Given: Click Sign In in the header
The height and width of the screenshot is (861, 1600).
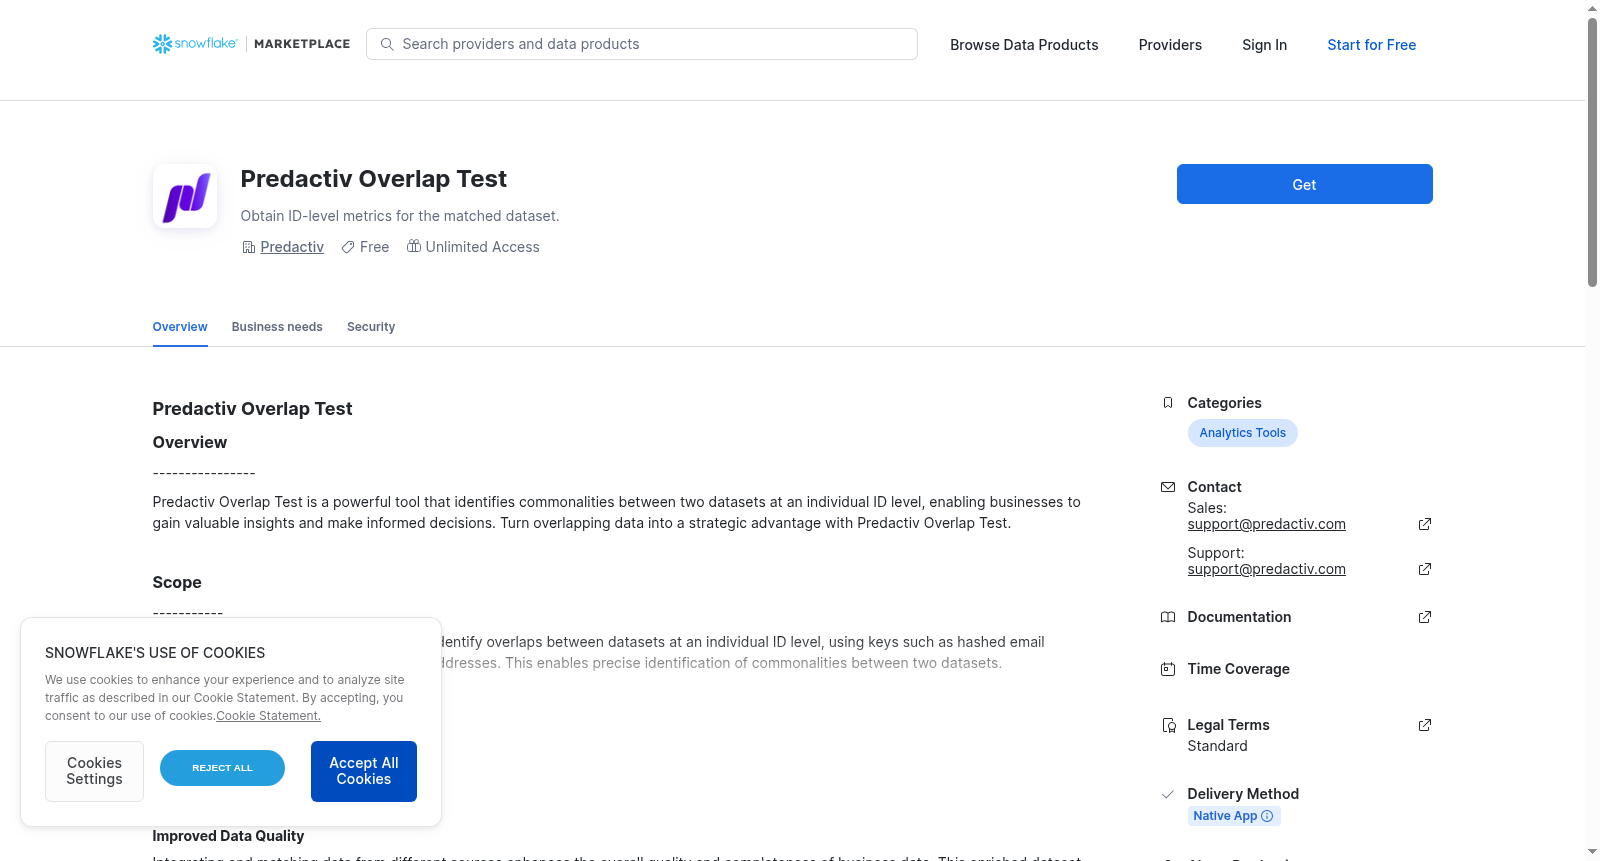Looking at the screenshot, I should (1264, 45).
